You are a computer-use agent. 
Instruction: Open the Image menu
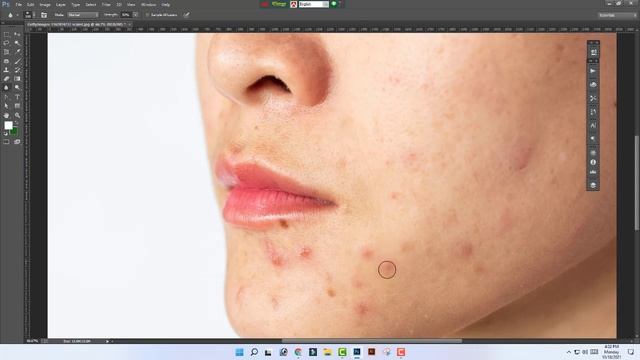tap(45, 4)
